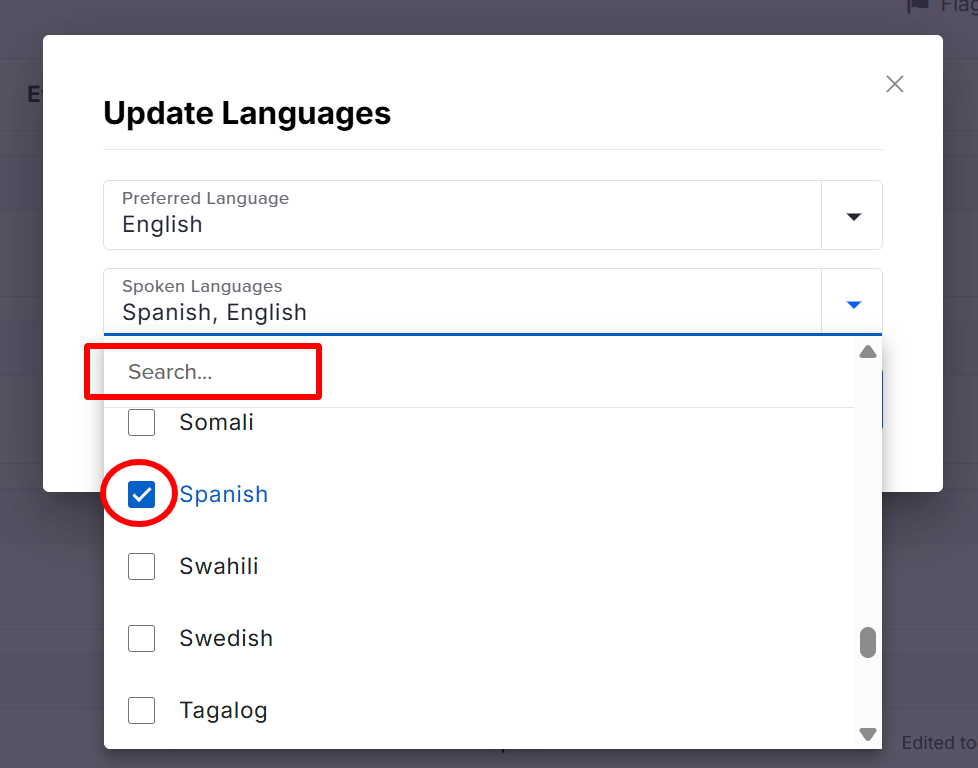
Task: Uncheck the Spanish checkbox
Action: coord(142,494)
